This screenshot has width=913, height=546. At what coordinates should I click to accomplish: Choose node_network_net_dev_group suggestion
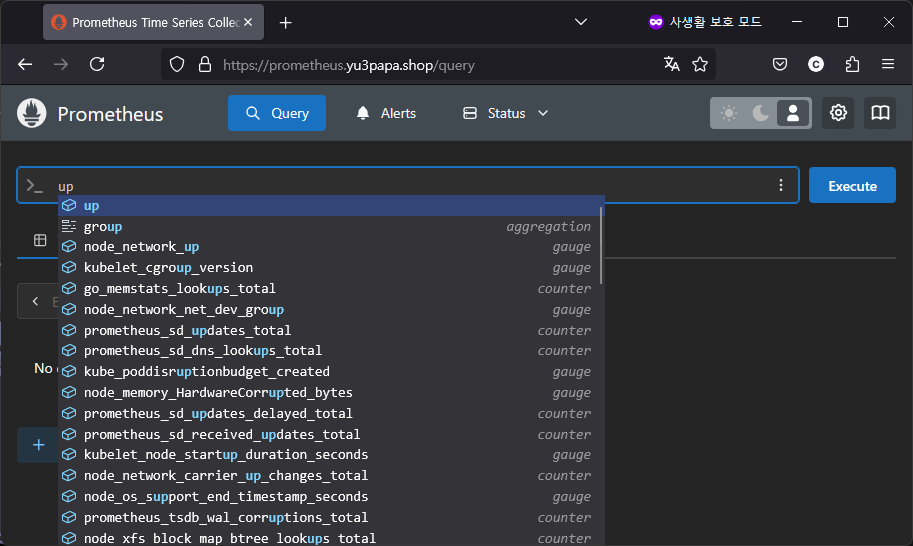coord(331,310)
